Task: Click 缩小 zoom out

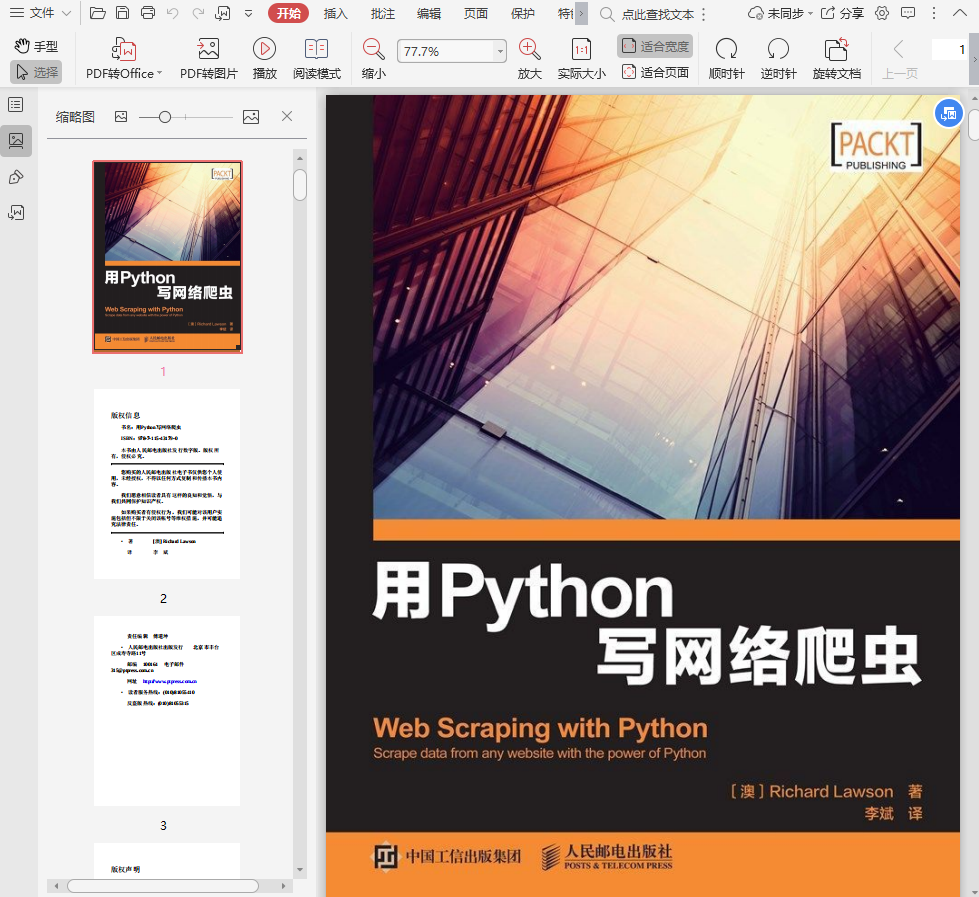Action: click(373, 59)
